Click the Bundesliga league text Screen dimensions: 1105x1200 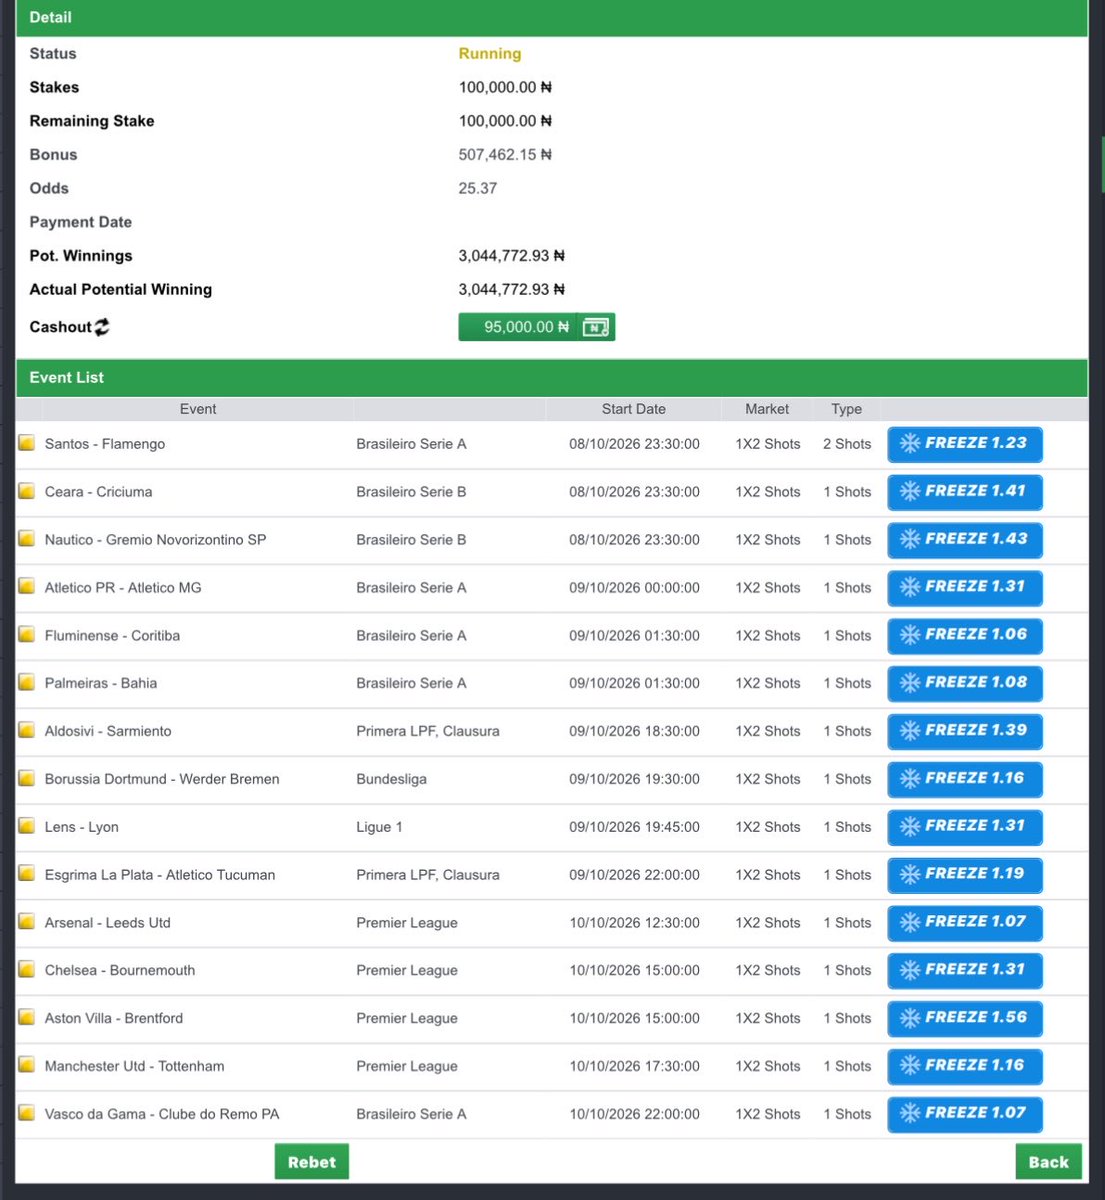(391, 779)
